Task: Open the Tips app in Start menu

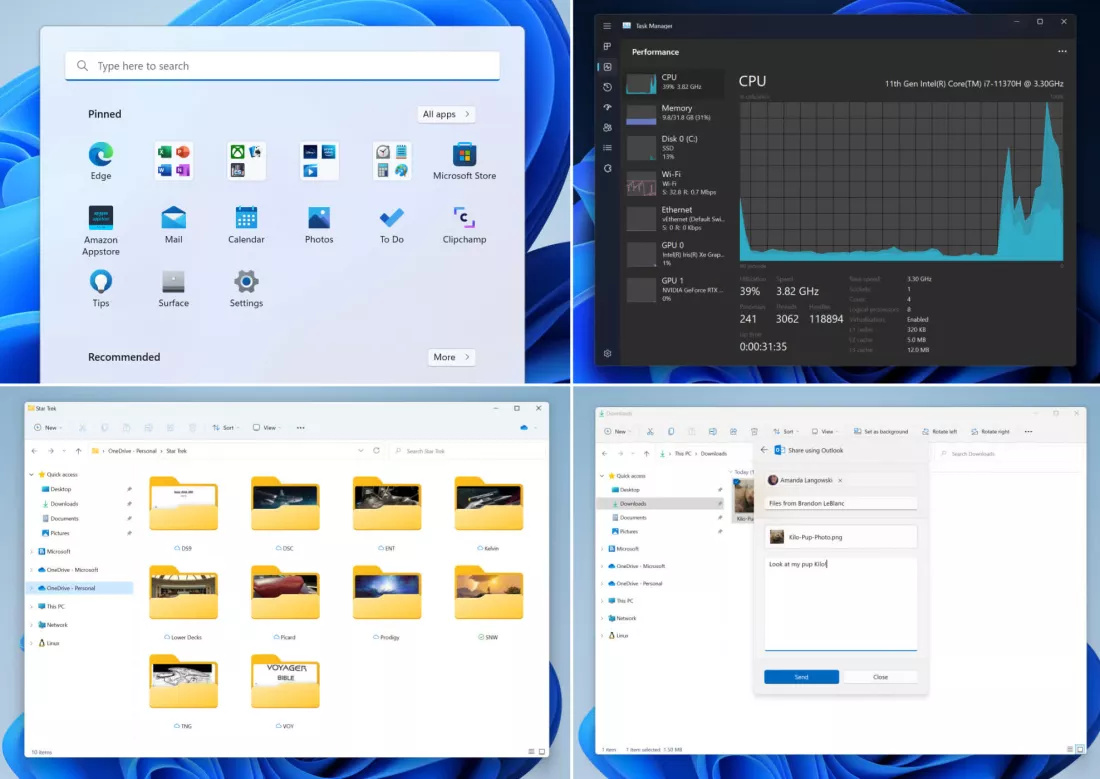Action: [x=100, y=288]
